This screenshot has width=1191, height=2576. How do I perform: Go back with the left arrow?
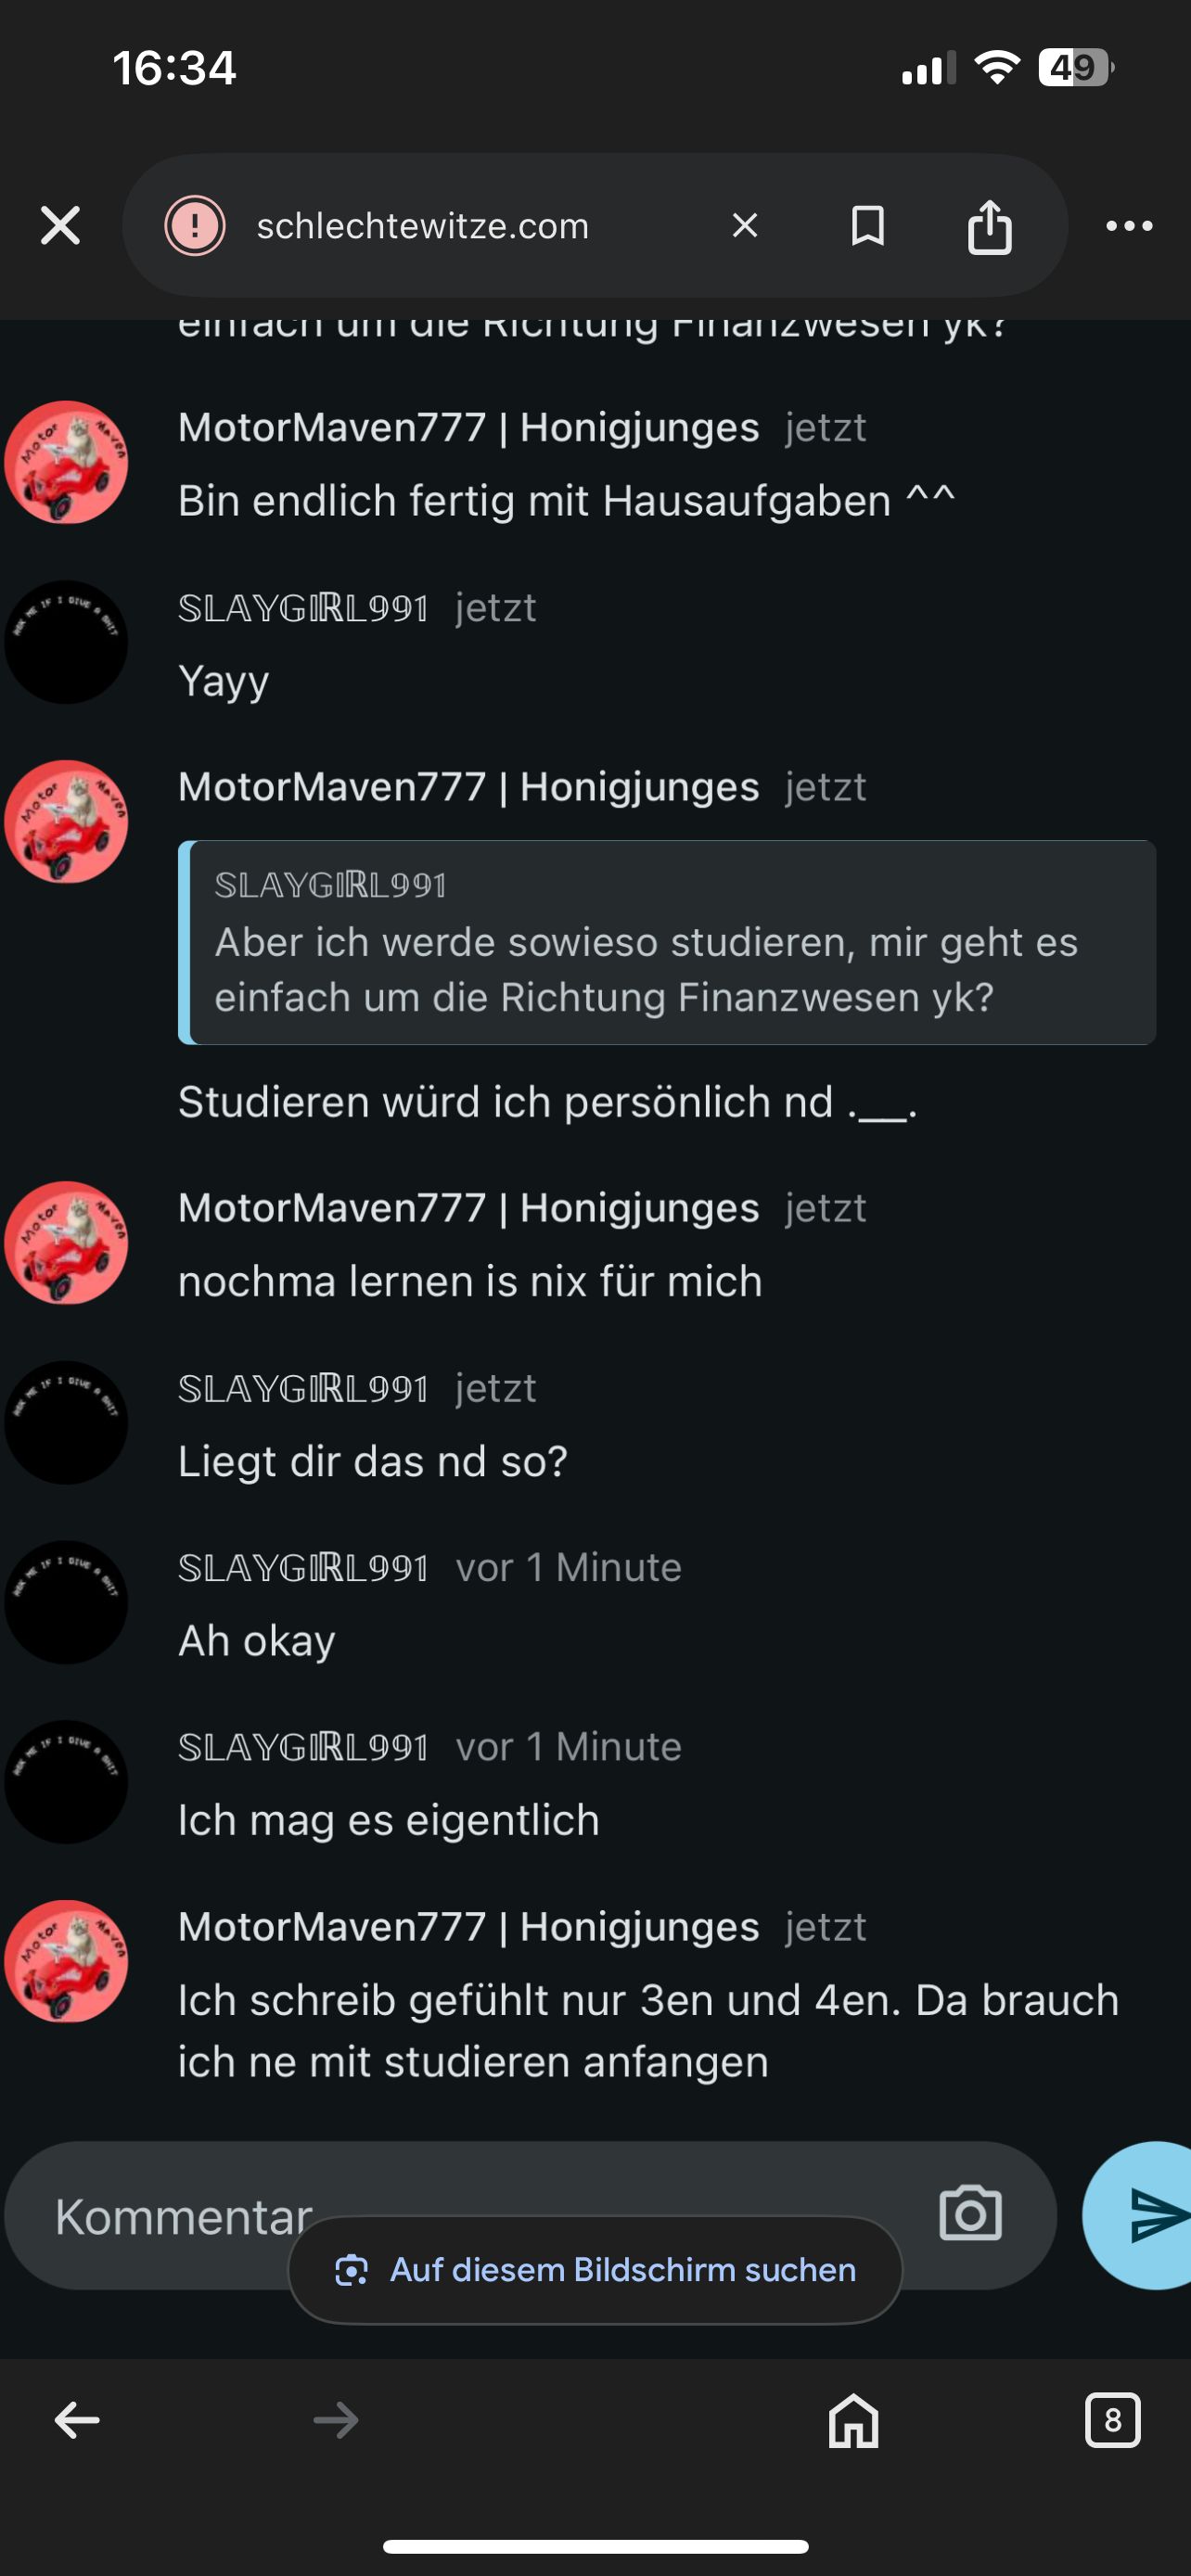coord(77,2420)
